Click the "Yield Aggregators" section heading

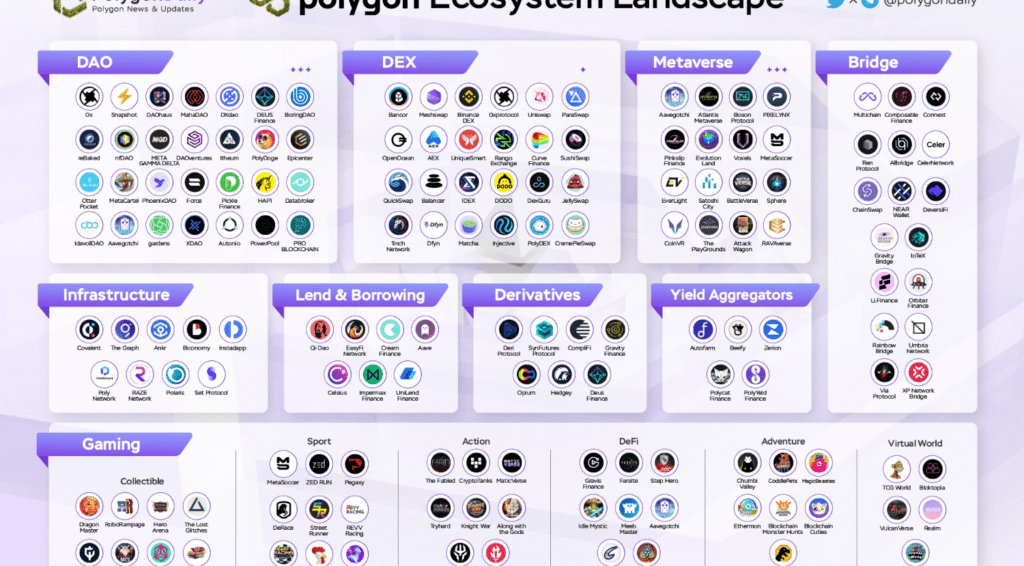(731, 295)
